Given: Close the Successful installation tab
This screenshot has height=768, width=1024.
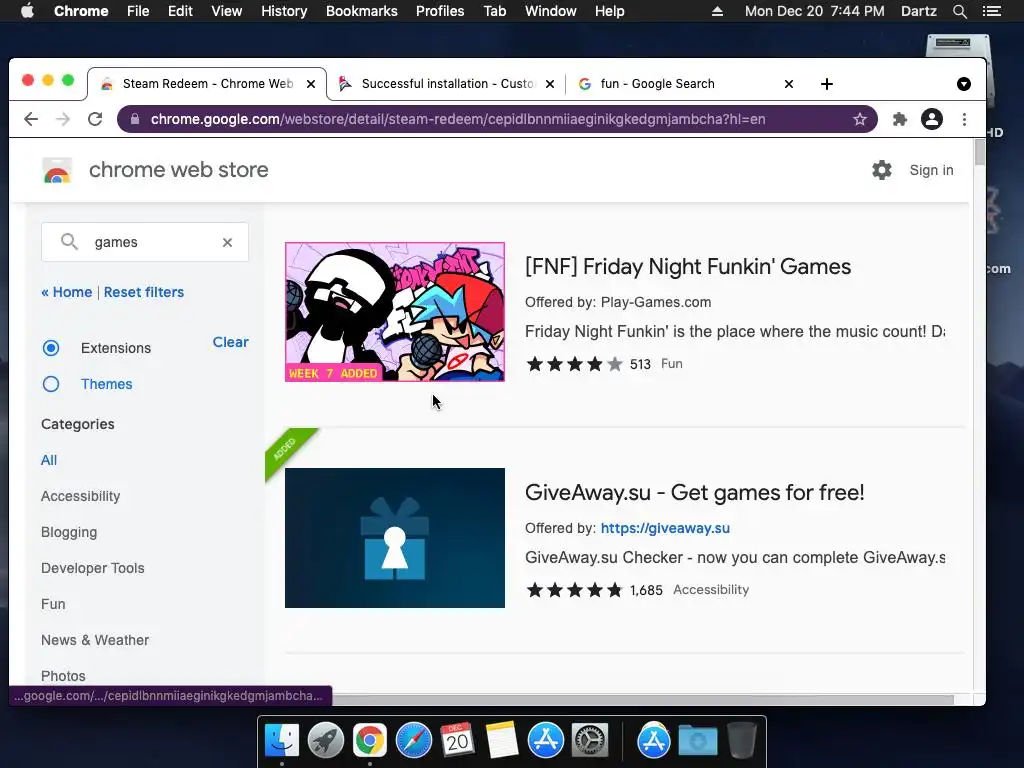Looking at the screenshot, I should pos(550,84).
